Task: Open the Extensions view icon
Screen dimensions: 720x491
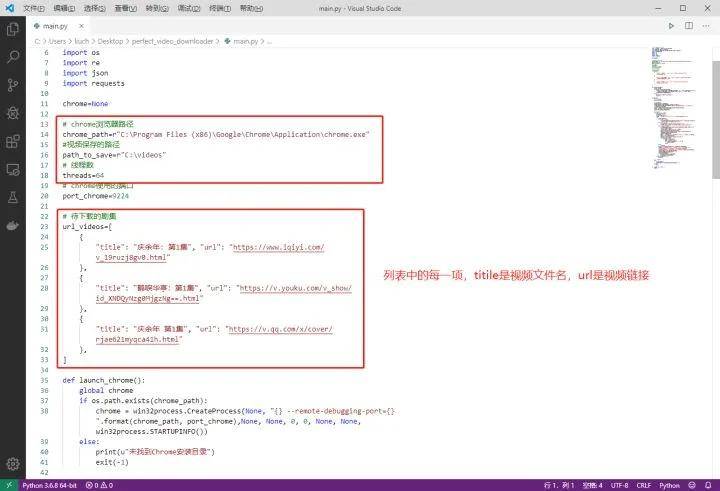Action: coord(13,141)
